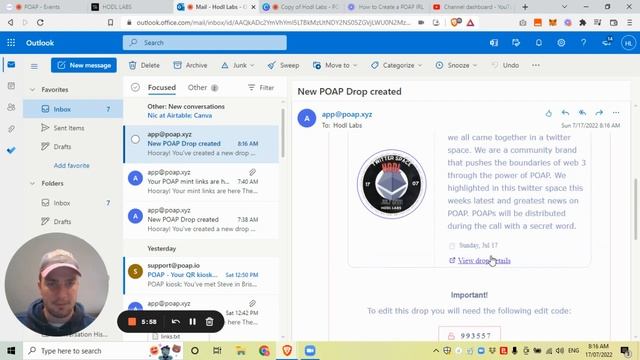Click the Outlook search box
The image size is (640, 360).
[204, 42]
